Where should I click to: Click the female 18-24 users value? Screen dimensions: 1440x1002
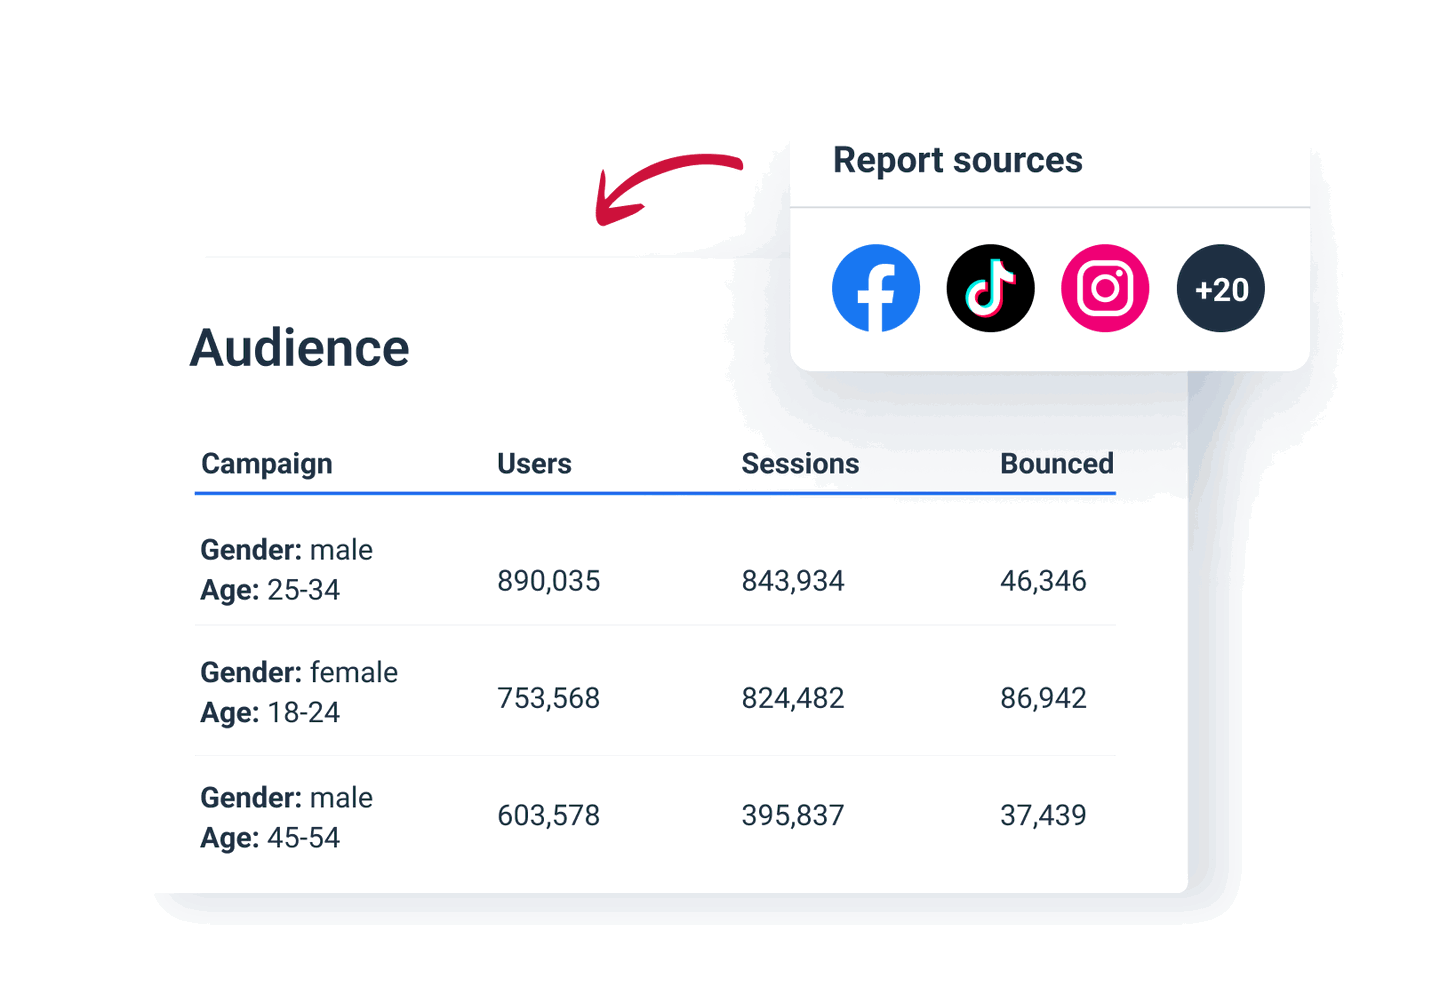pyautogui.click(x=548, y=697)
